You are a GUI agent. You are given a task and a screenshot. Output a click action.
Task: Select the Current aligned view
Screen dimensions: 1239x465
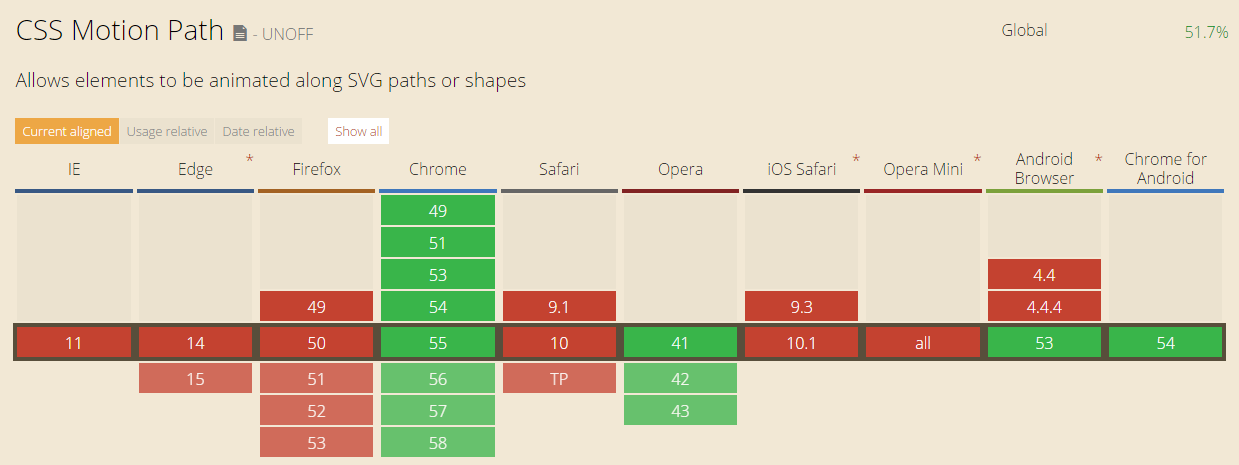coord(67,131)
